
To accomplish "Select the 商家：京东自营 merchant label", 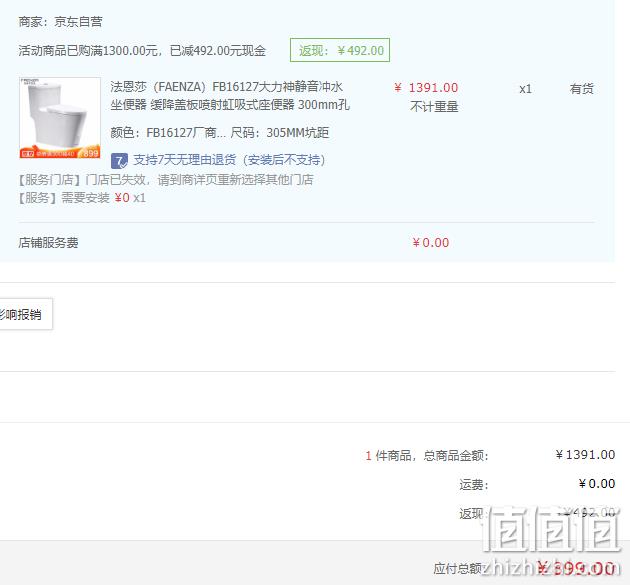I will (60, 22).
